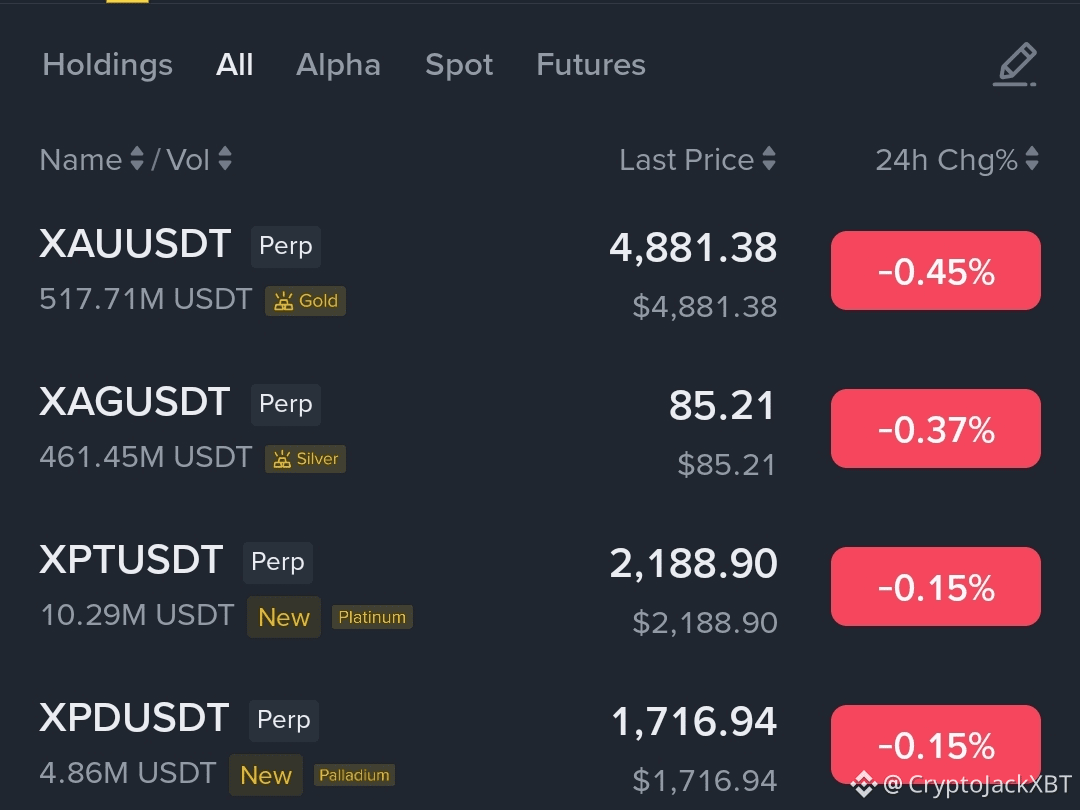
Task: Tap the -0.37% change button
Action: 935,429
